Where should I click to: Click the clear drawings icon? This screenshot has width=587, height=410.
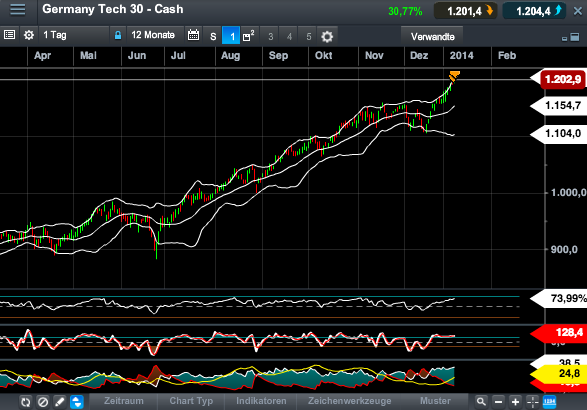point(43,402)
